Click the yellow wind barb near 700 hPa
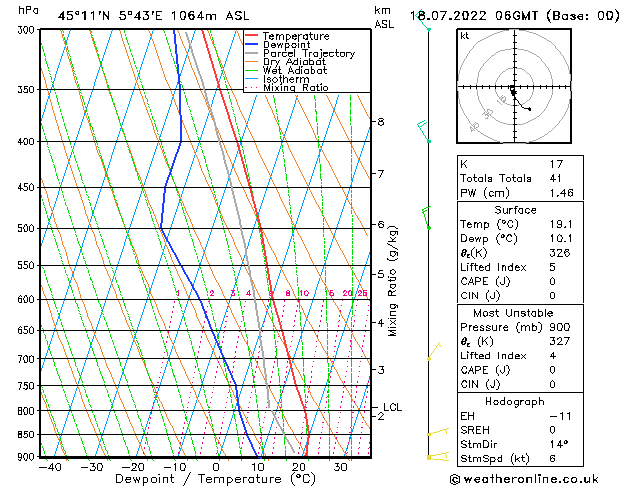This screenshot has height=486, width=629. click(433, 352)
